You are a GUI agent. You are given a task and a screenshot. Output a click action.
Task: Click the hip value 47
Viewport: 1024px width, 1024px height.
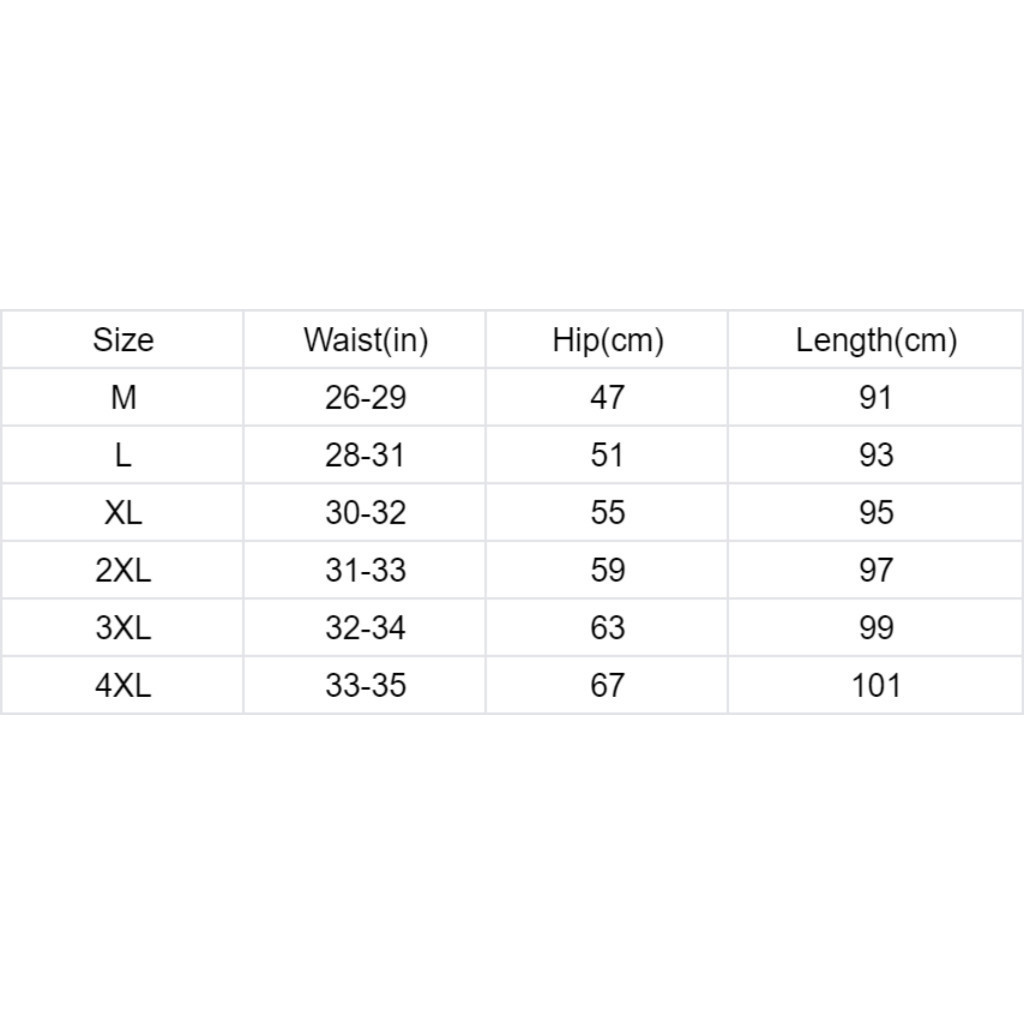607,398
